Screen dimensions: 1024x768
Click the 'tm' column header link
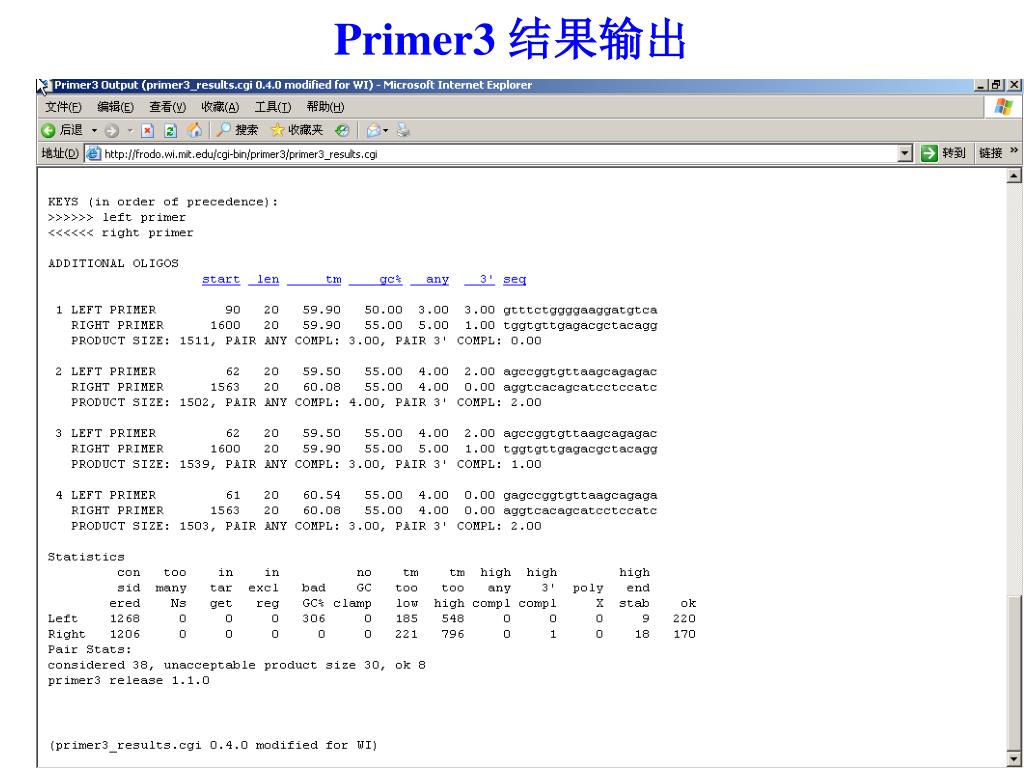pos(314,280)
